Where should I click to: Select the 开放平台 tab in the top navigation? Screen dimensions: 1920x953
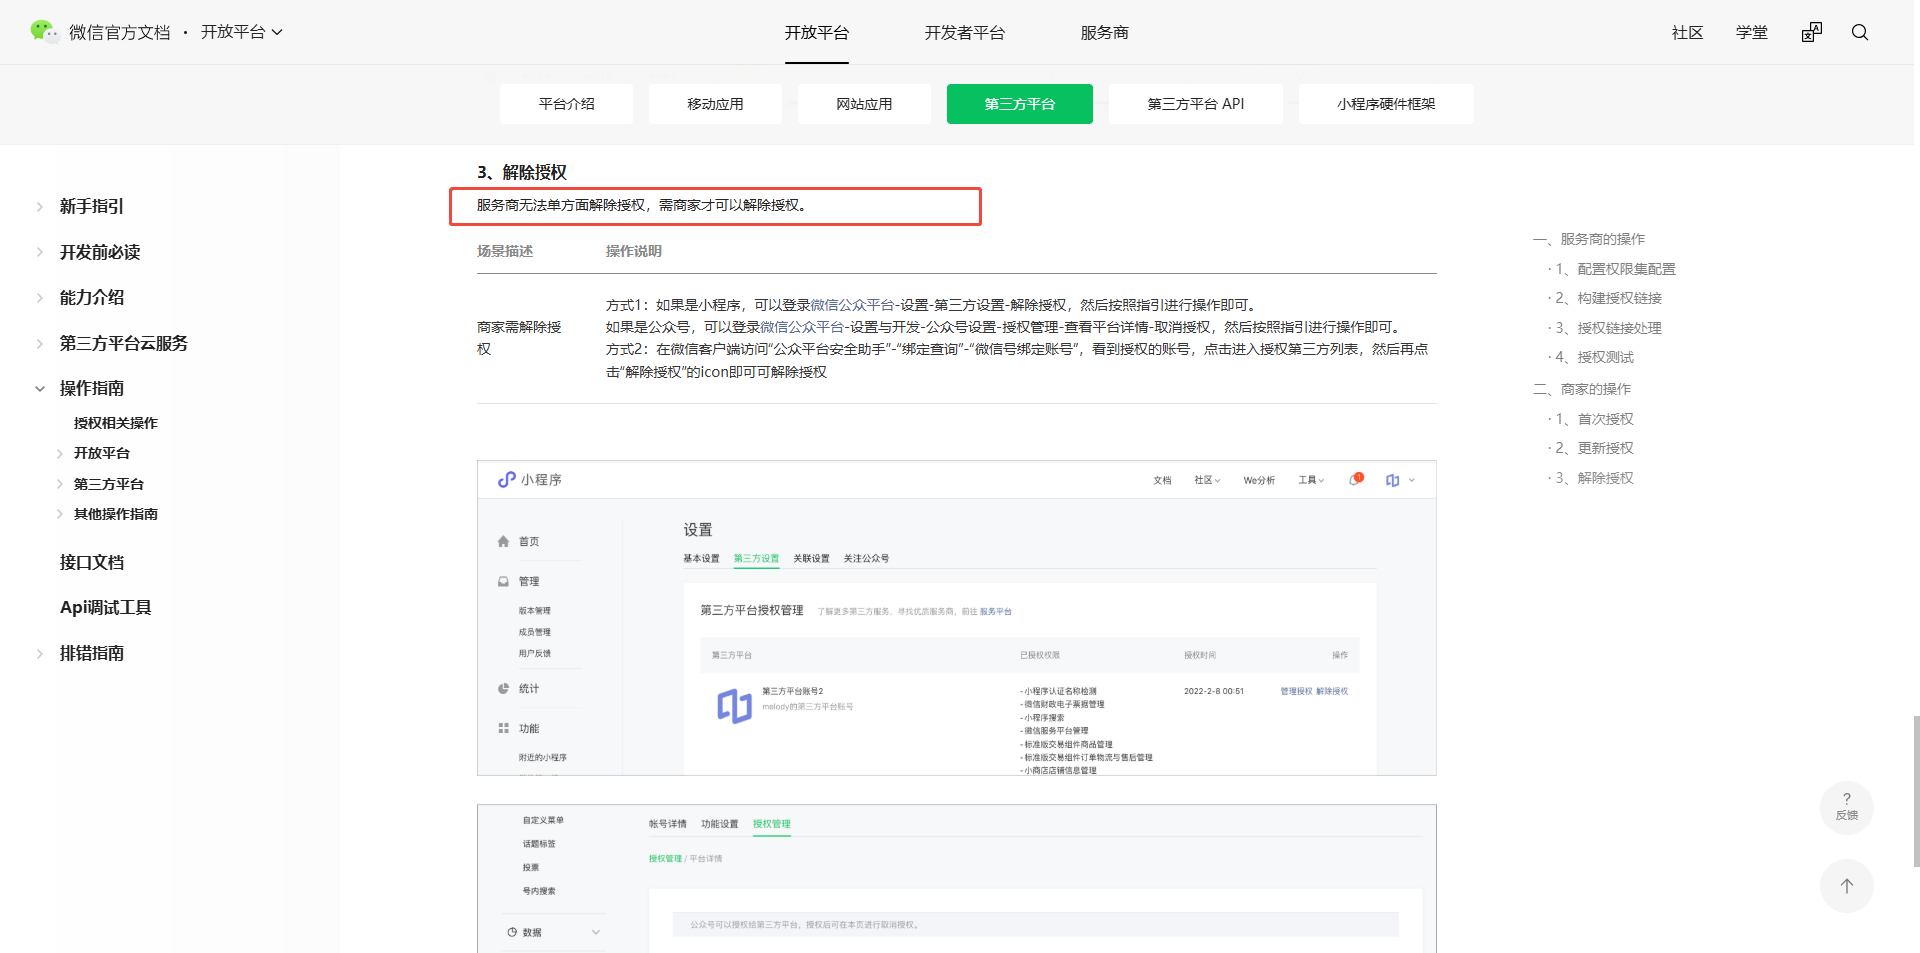[817, 32]
